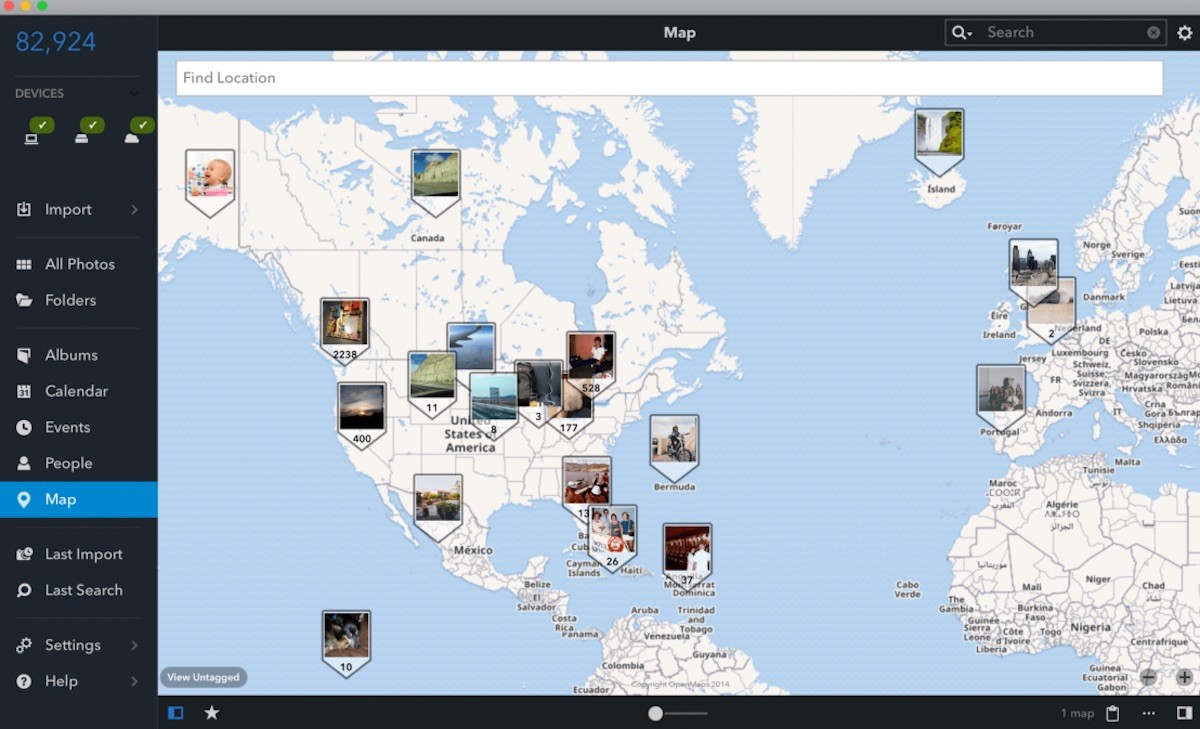Open the airplane wing photo pin
The height and width of the screenshot is (729, 1200).
point(473,345)
